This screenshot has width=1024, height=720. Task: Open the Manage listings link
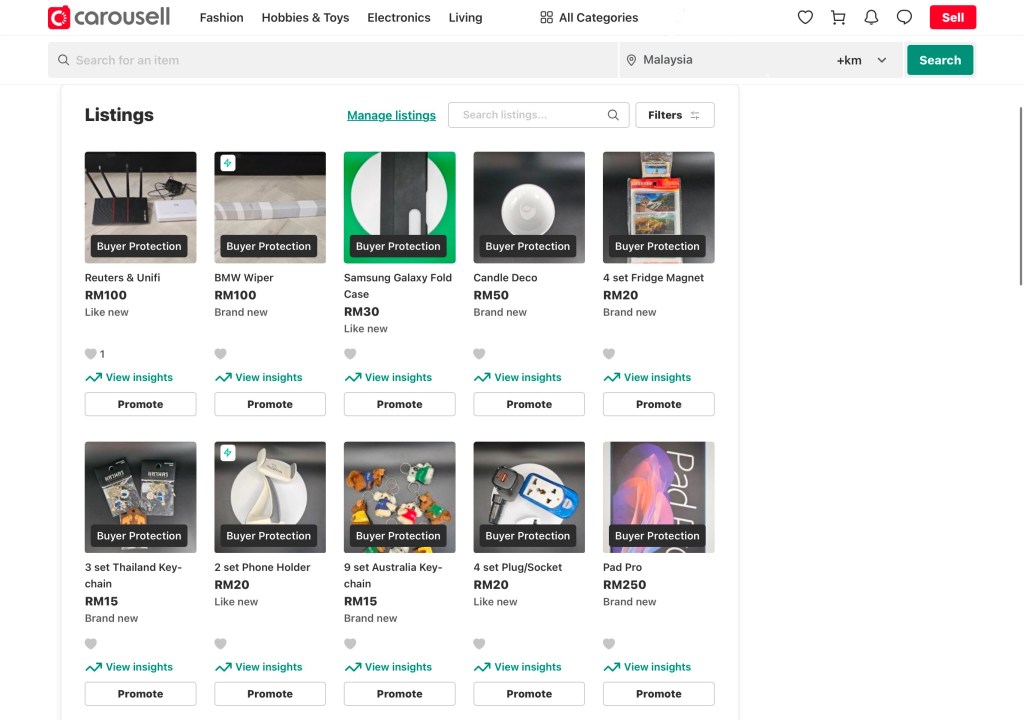[x=391, y=115]
